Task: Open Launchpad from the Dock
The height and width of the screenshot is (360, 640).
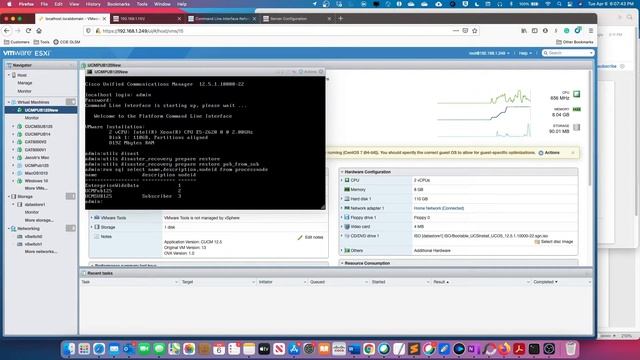Action: 84,349
